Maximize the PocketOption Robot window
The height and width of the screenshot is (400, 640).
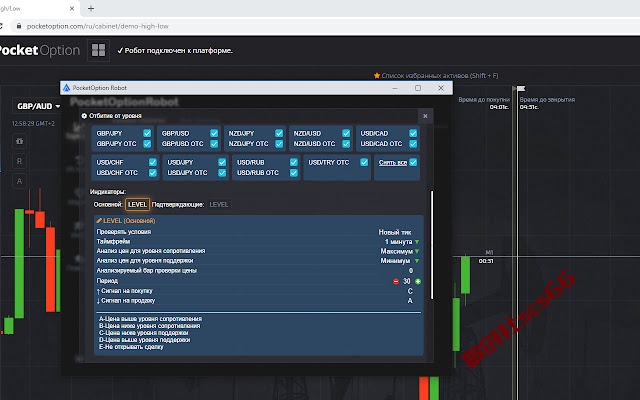418,88
